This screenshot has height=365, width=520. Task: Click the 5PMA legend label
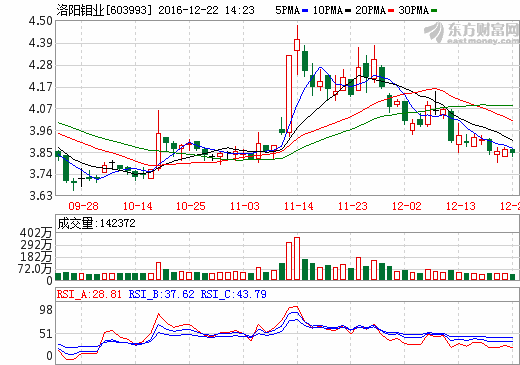[288, 10]
